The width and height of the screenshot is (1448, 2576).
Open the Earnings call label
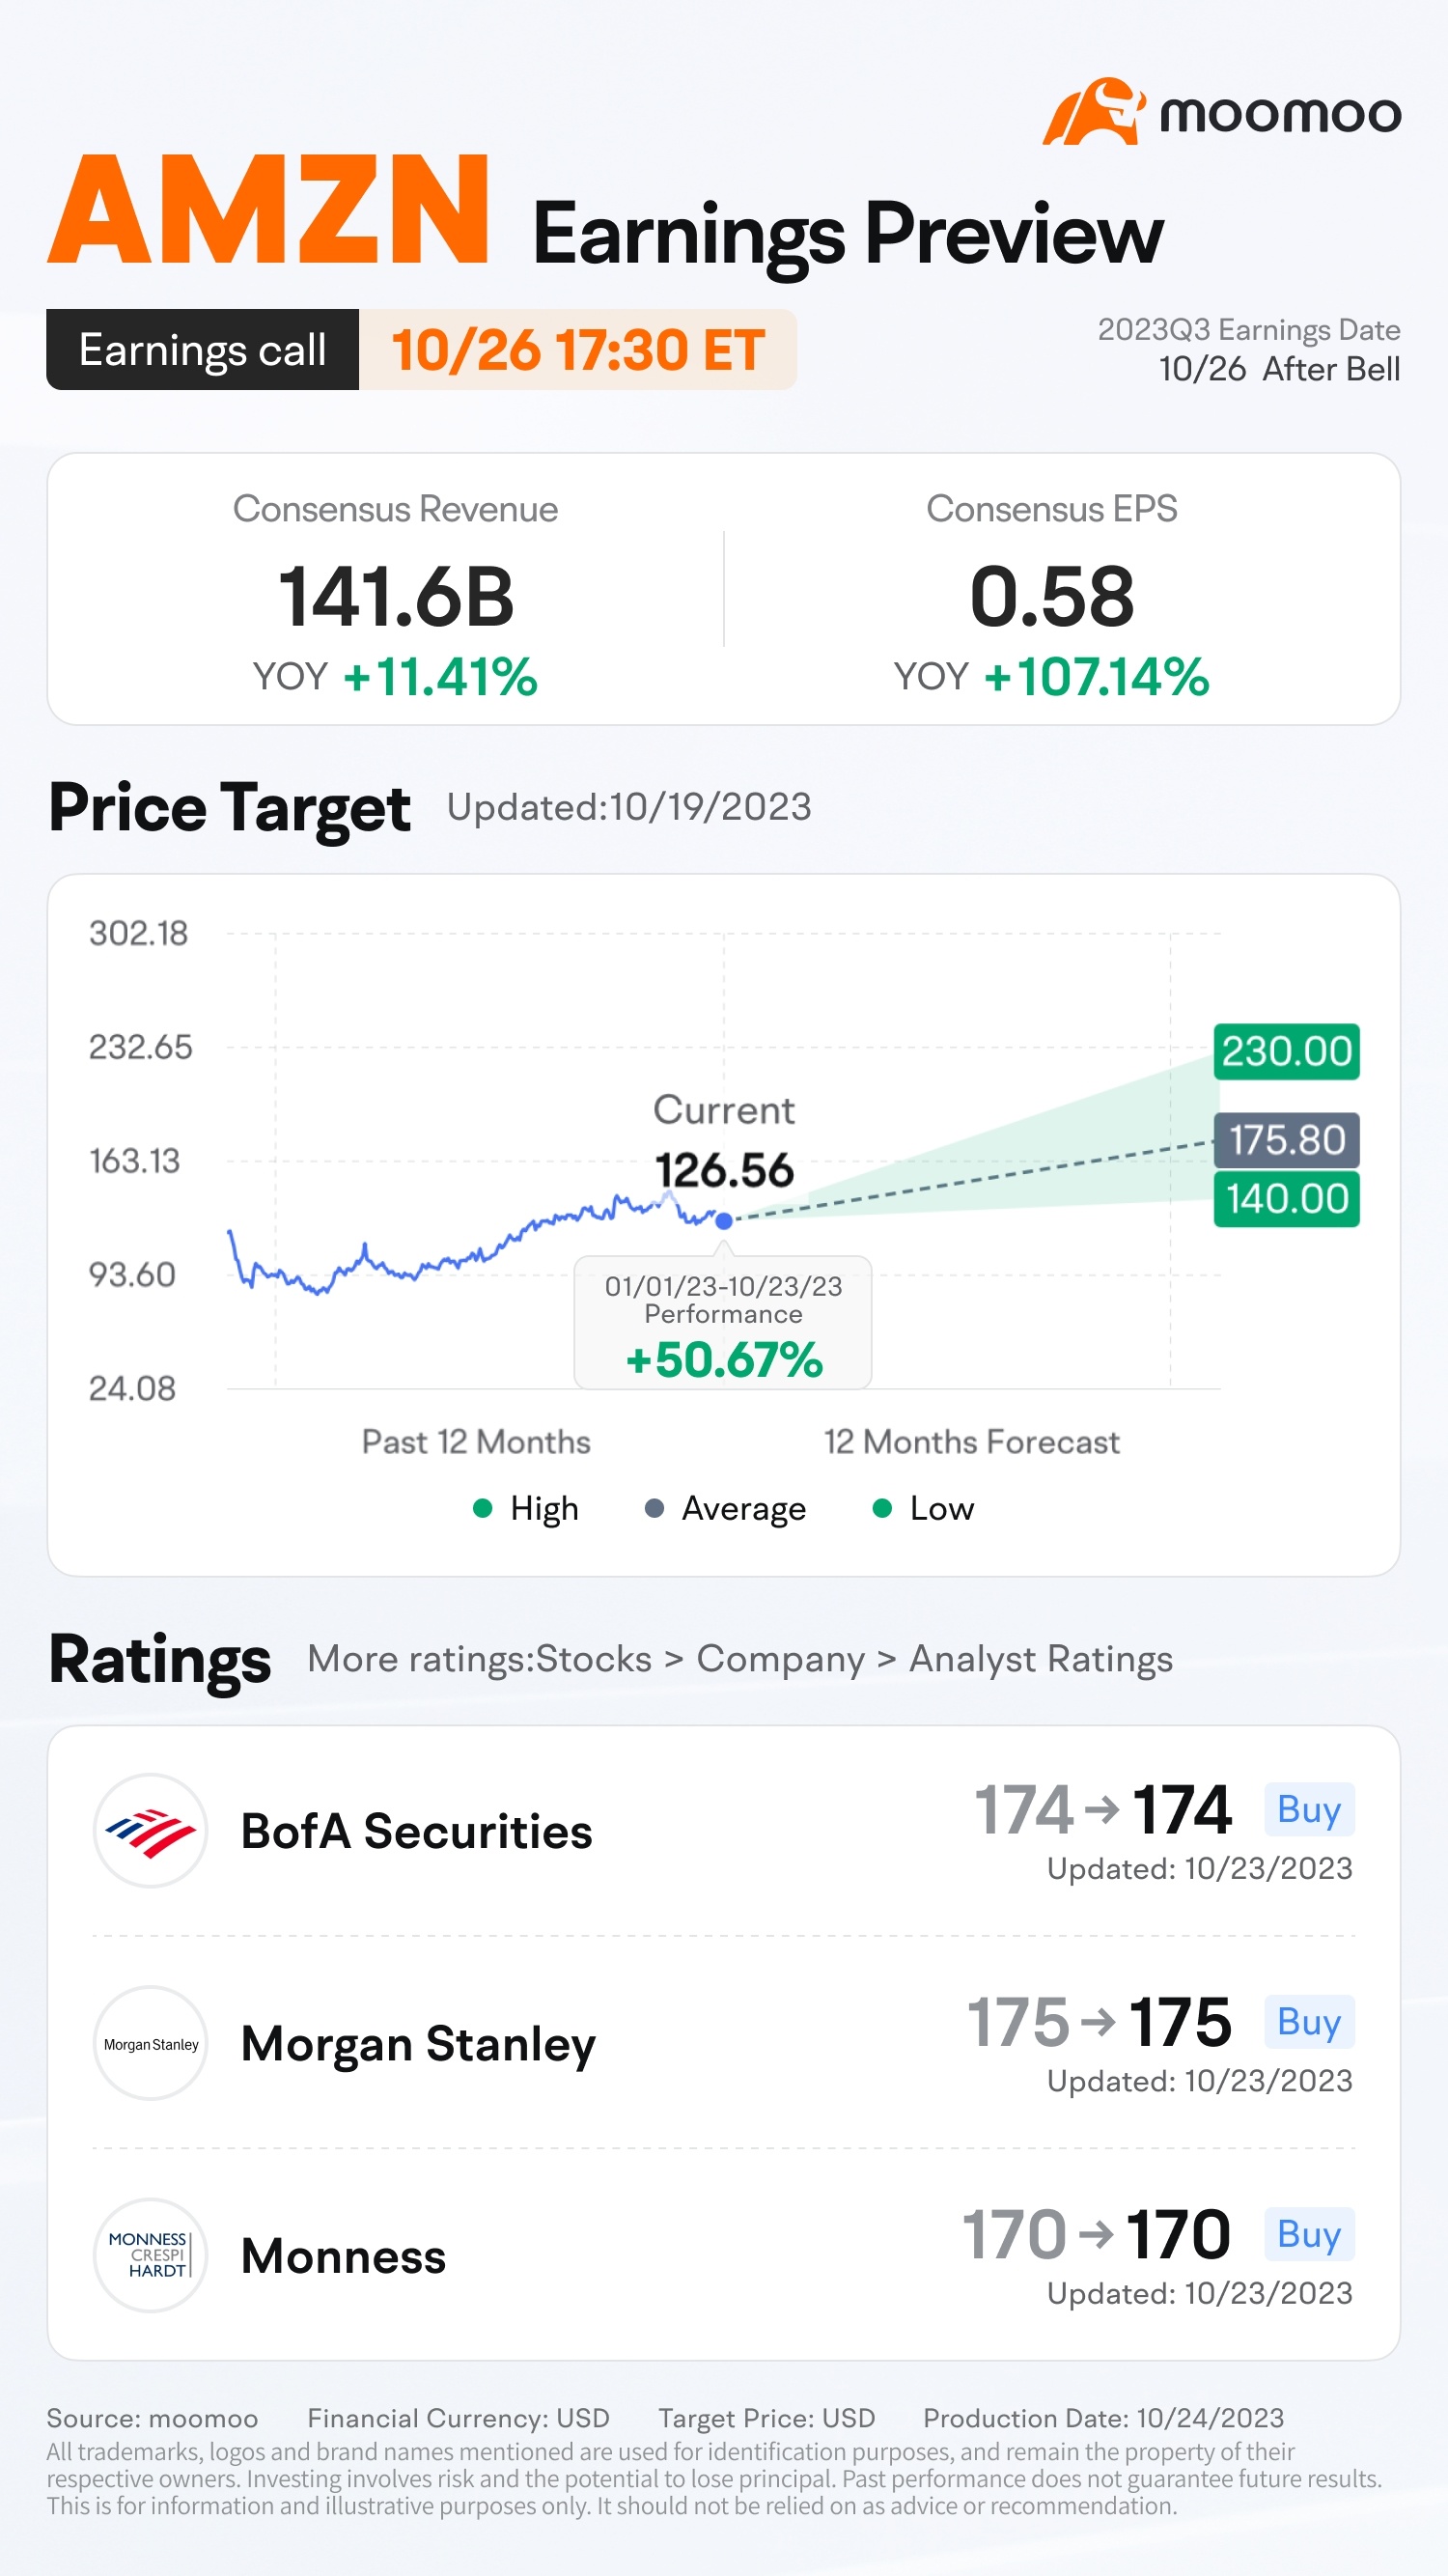pos(203,350)
